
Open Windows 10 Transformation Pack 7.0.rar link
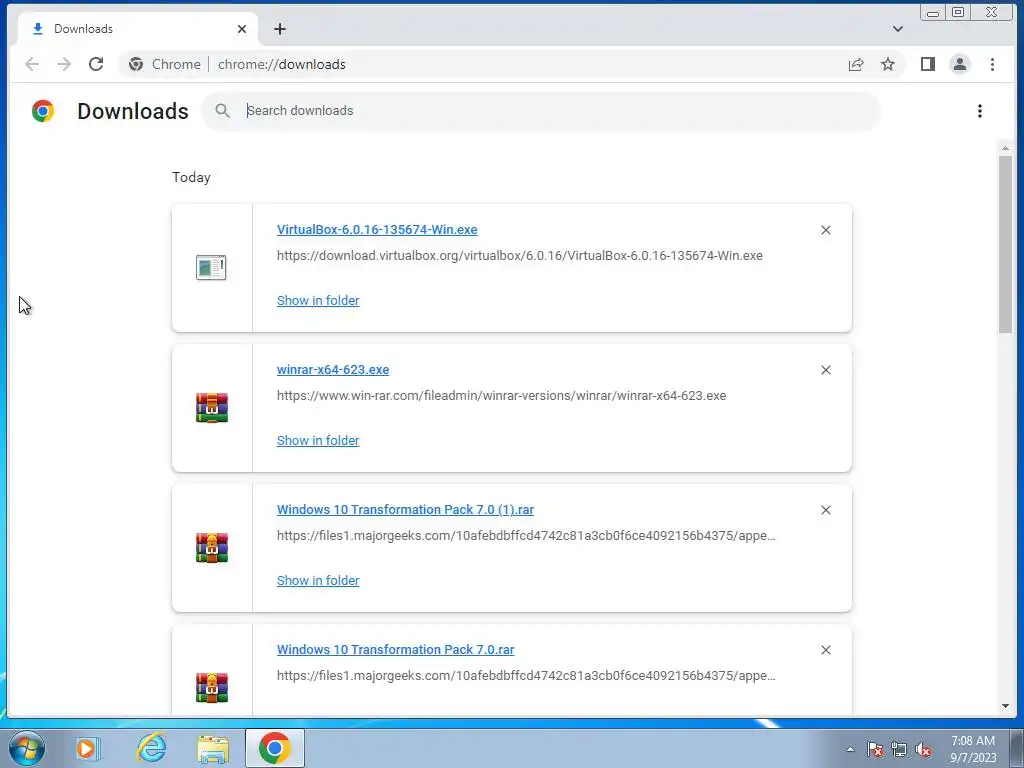point(395,650)
